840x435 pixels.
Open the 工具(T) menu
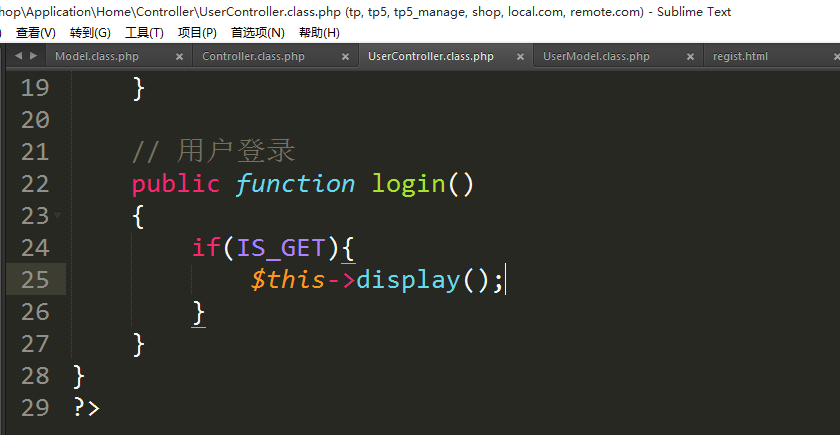(x=144, y=33)
